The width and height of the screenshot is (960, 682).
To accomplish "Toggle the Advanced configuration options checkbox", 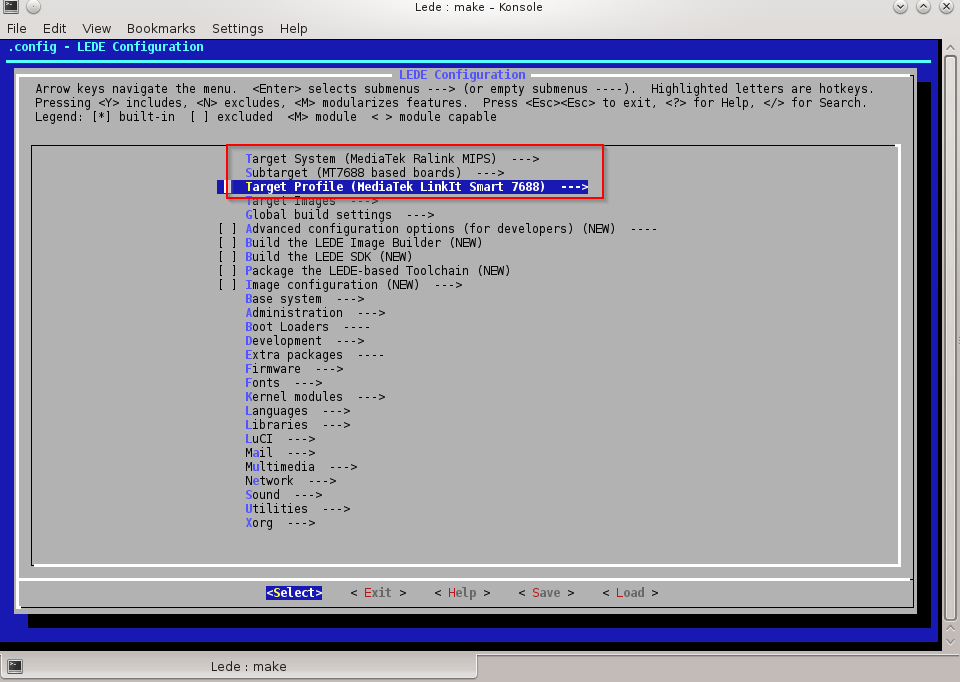I will [228, 229].
